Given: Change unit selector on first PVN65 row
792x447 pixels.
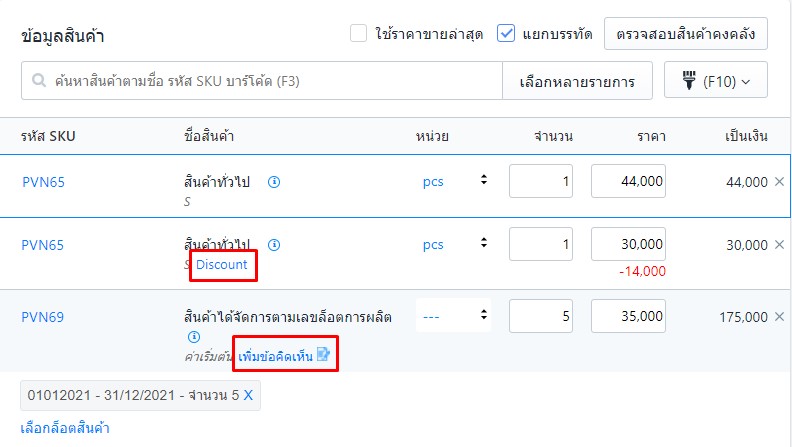Looking at the screenshot, I should coord(455,181).
